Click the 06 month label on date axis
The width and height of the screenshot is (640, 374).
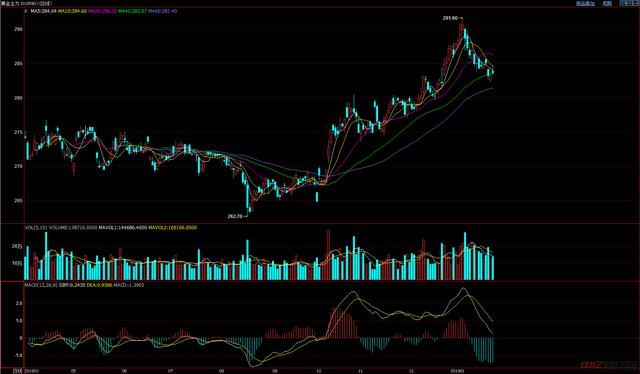tap(124, 371)
